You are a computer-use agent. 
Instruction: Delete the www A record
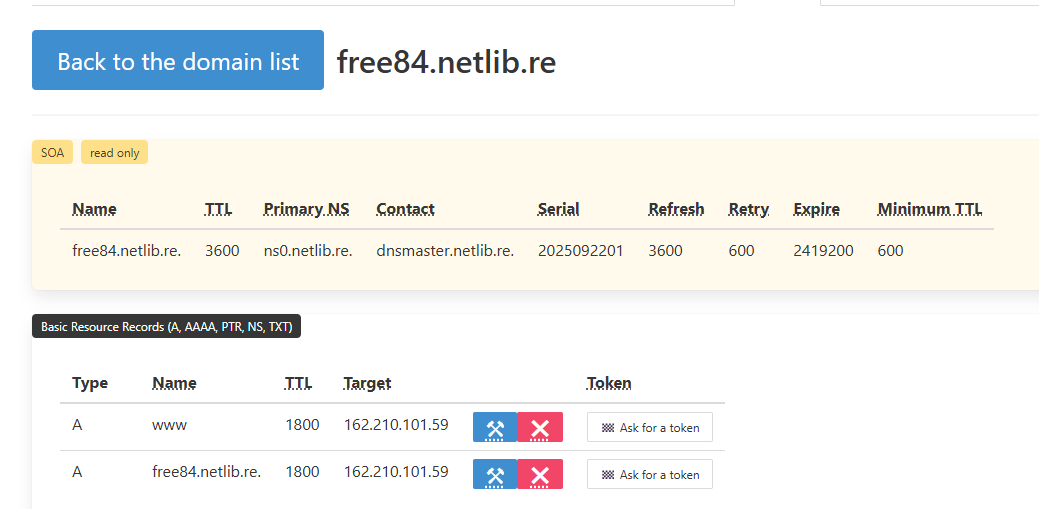pyautogui.click(x=540, y=427)
